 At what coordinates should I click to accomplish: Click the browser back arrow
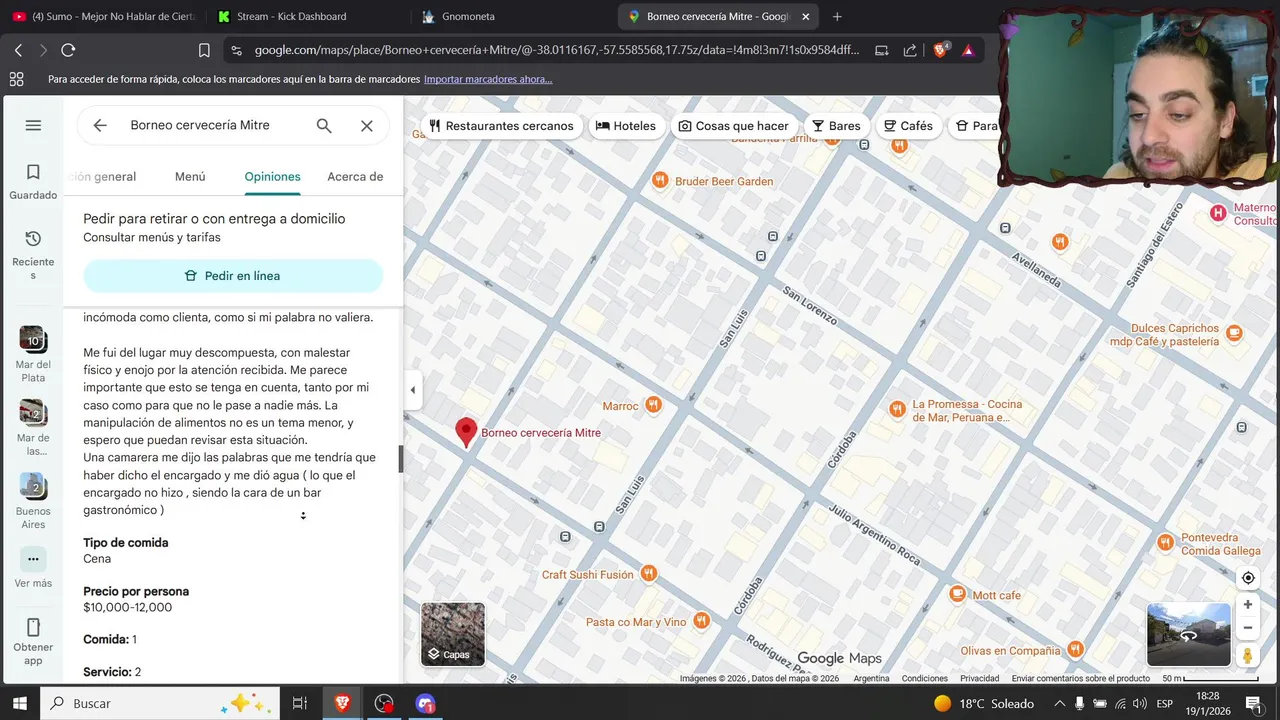[18, 50]
